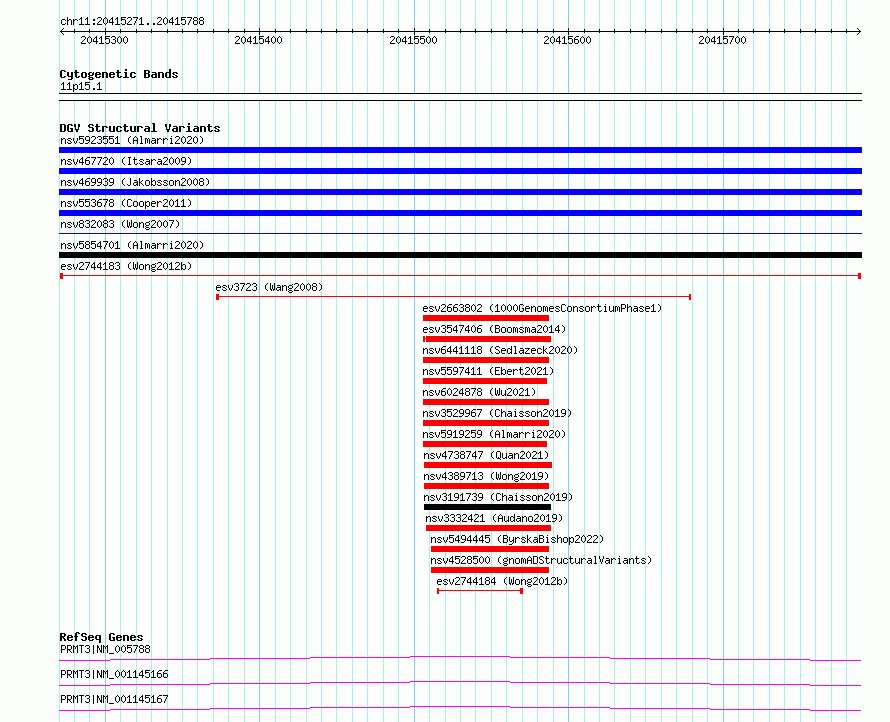
Task: Click the nsv5597411 (Ebert2021) label
Action: (x=488, y=371)
